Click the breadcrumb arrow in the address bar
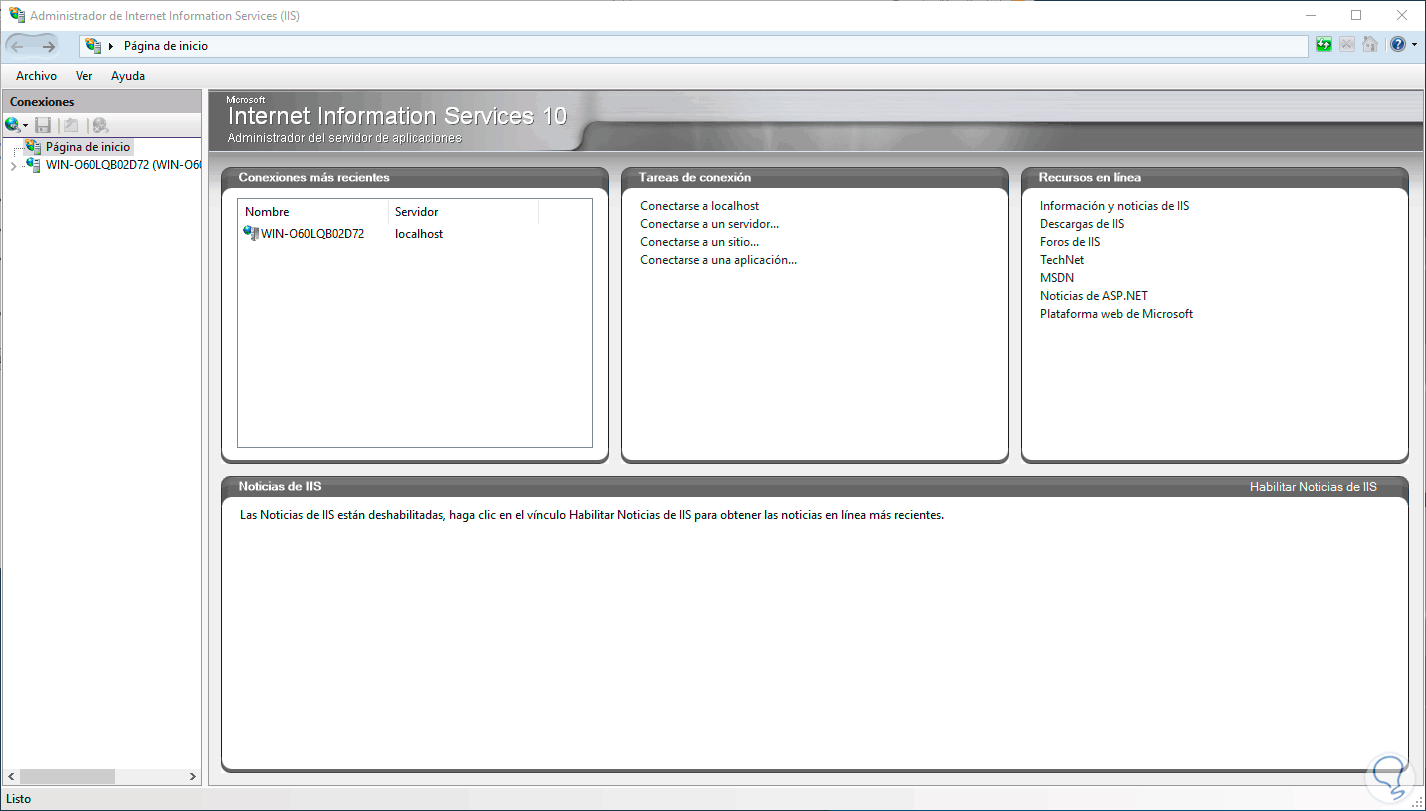The image size is (1426, 811). click(111, 46)
